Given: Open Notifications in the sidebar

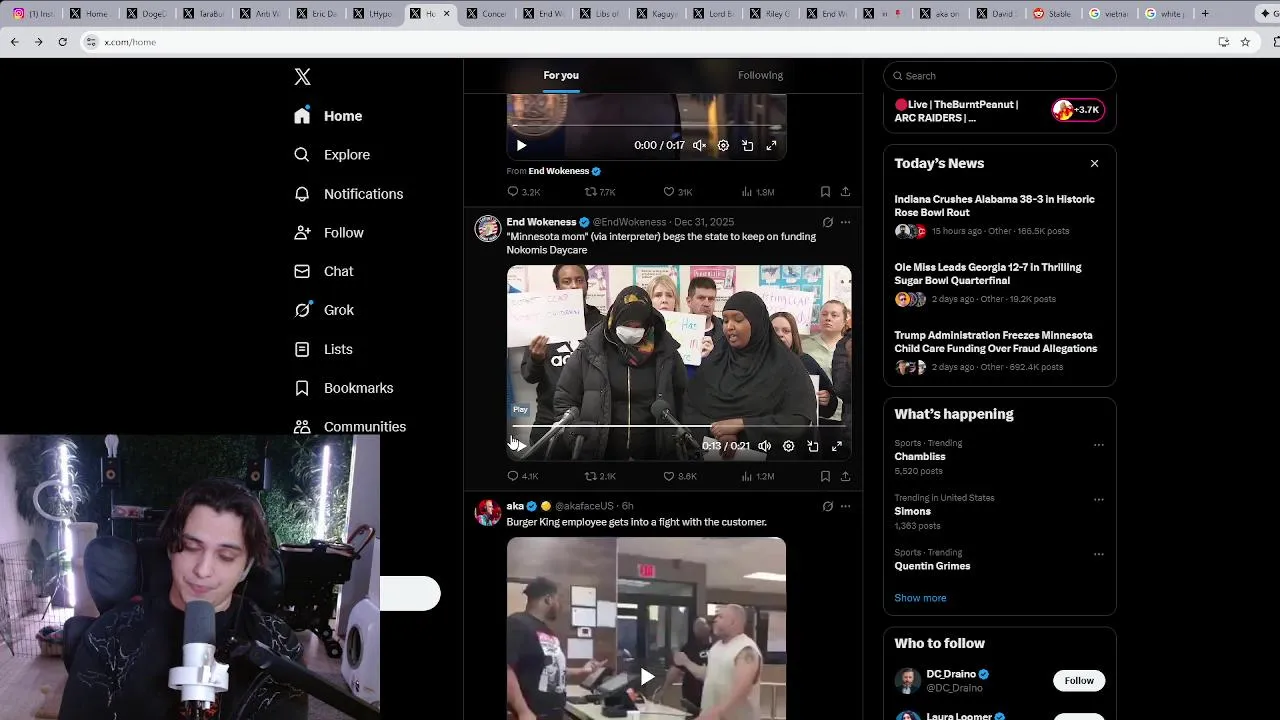Looking at the screenshot, I should [x=349, y=194].
